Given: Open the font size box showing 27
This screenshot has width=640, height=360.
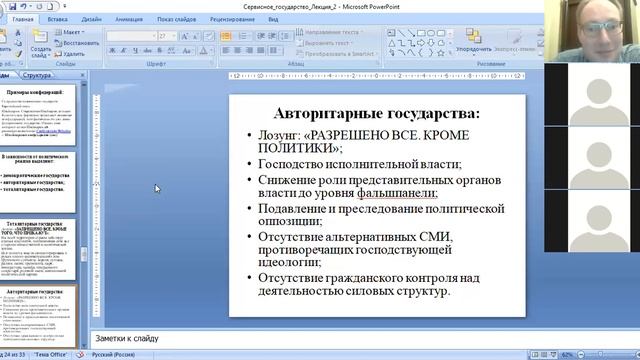Looking at the screenshot, I should (x=167, y=36).
